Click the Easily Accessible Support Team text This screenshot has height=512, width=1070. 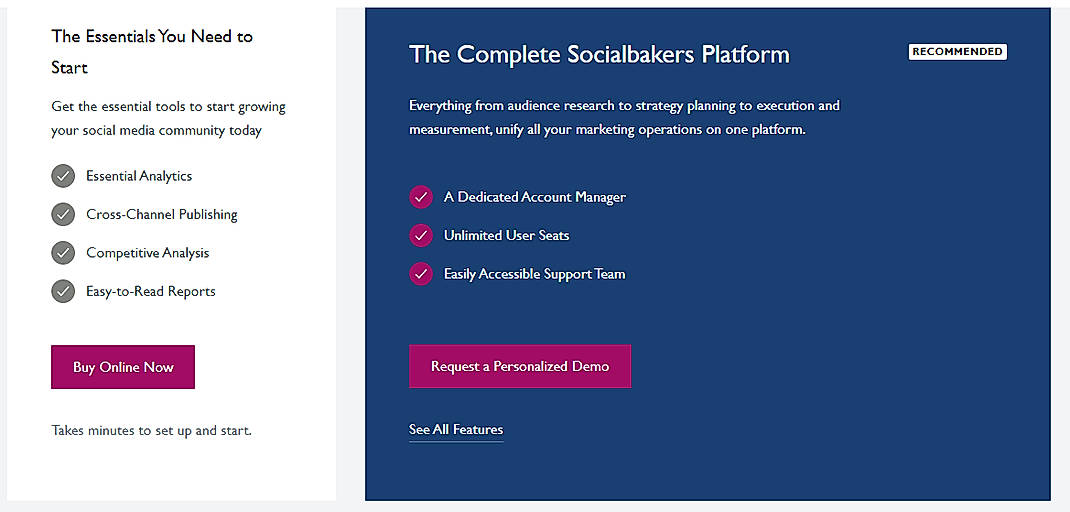click(535, 274)
